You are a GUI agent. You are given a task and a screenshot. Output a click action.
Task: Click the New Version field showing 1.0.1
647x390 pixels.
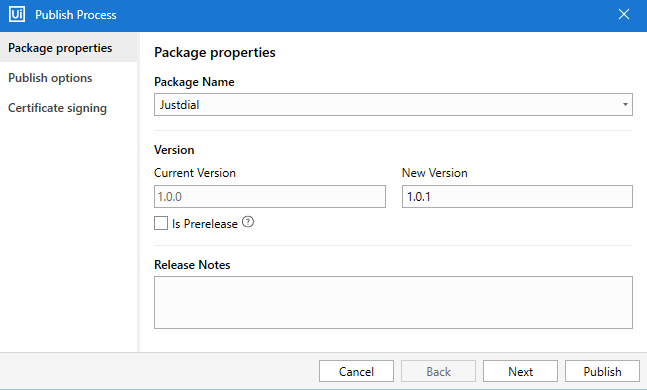(517, 196)
